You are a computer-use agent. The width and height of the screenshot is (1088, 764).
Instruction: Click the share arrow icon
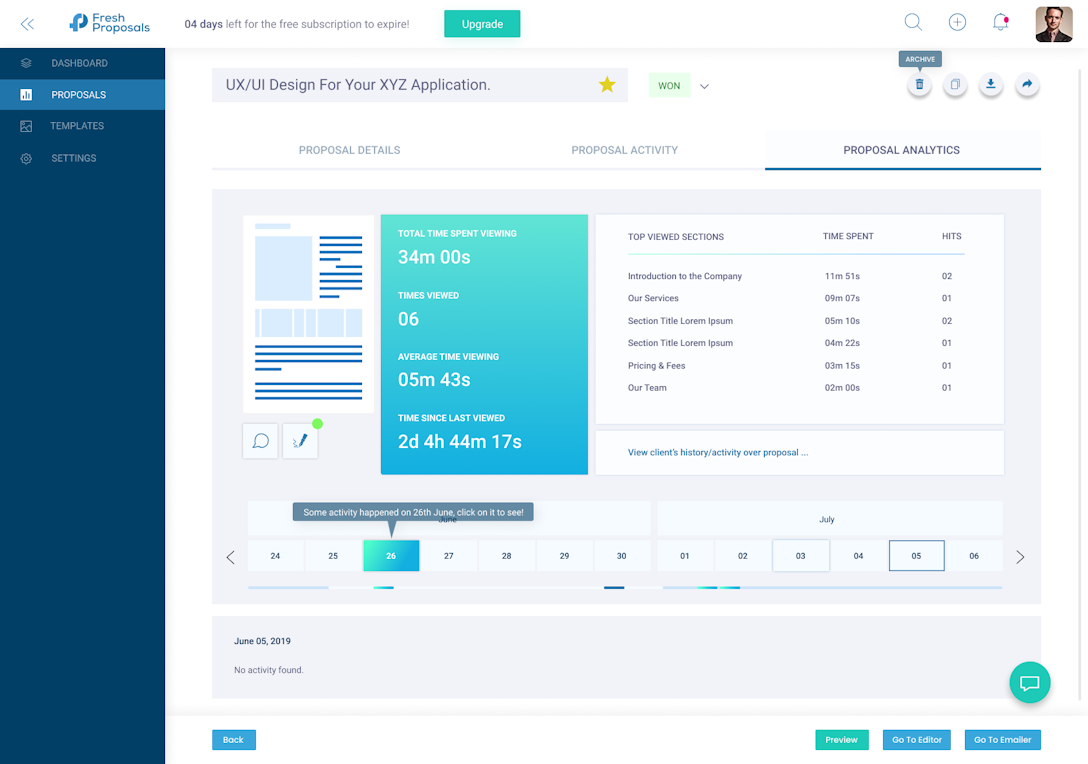pos(1026,85)
